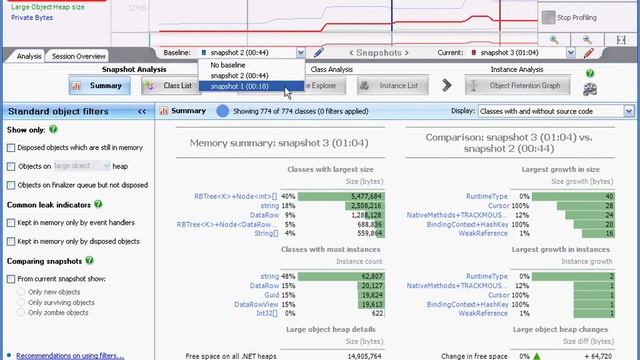Viewport: 640px width, 360px height.
Task: Select Only surviving objects radio button
Action: (x=21, y=302)
